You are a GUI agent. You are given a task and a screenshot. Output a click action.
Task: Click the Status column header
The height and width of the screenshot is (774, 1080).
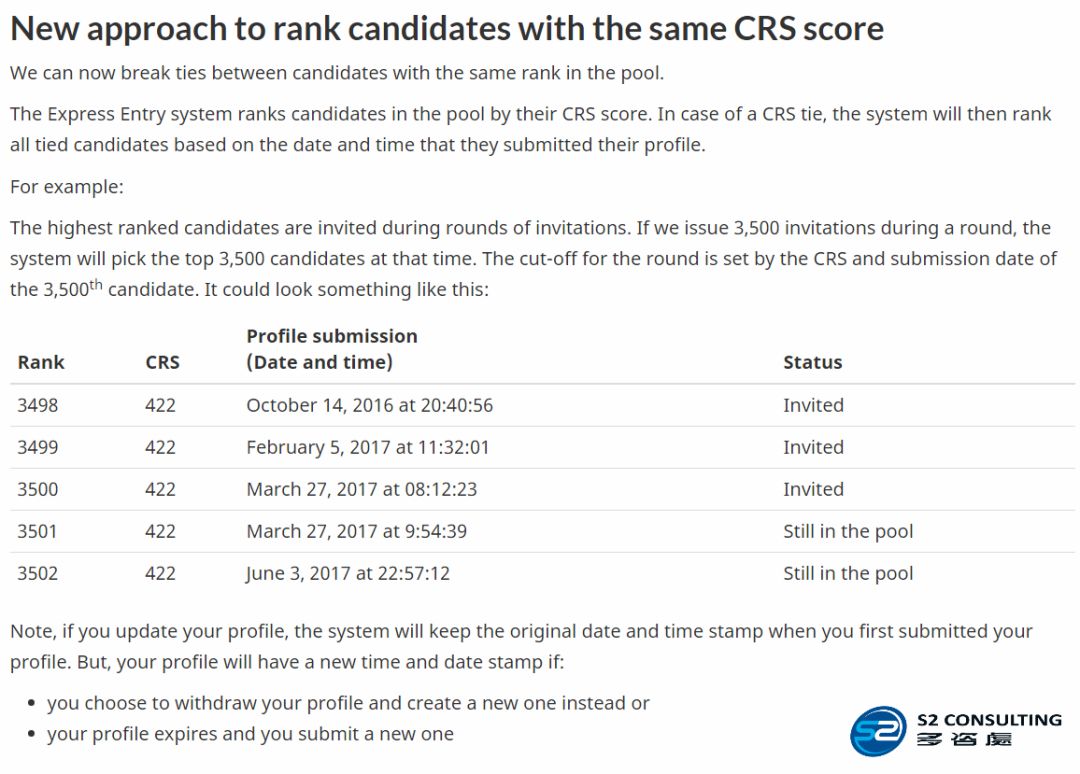pyautogui.click(x=813, y=362)
